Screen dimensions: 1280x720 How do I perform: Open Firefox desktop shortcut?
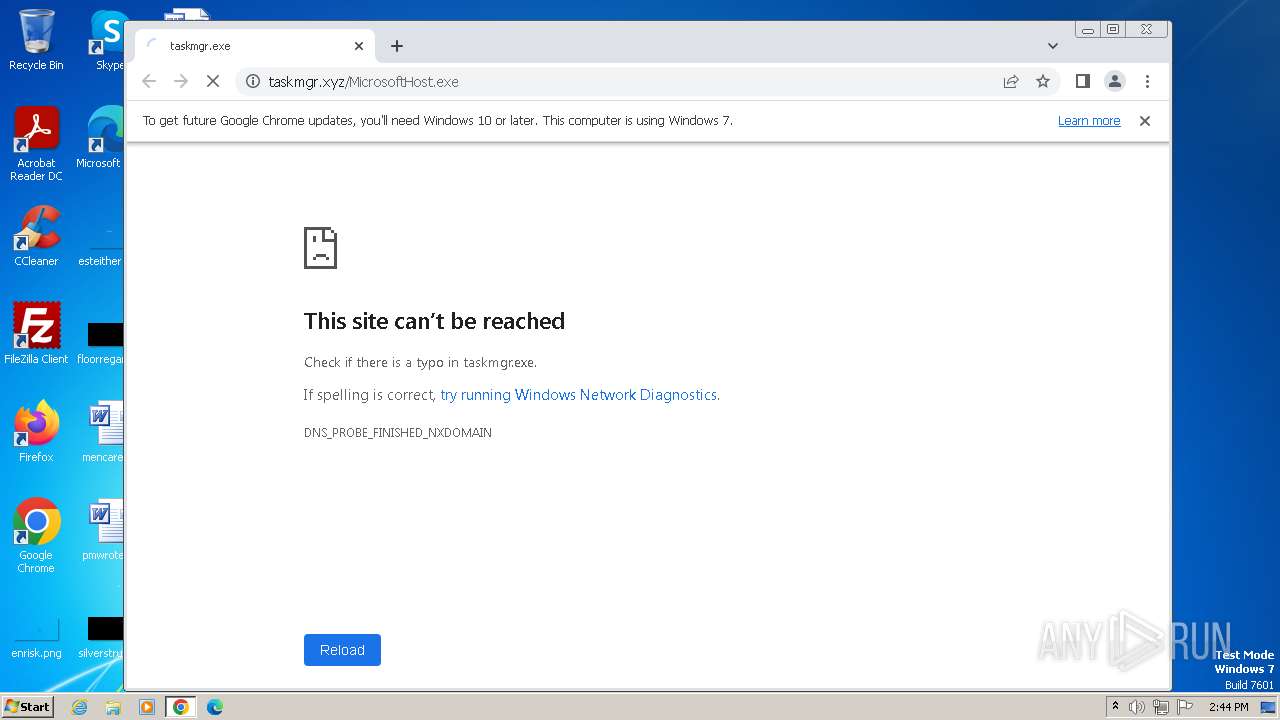click(36, 432)
